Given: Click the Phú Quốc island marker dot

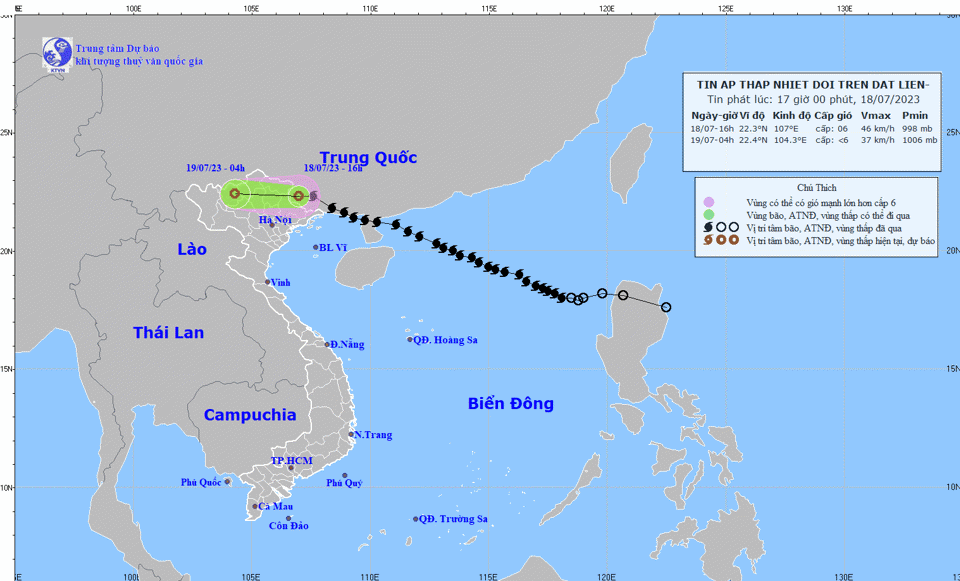Looking at the screenshot, I should 227,482.
